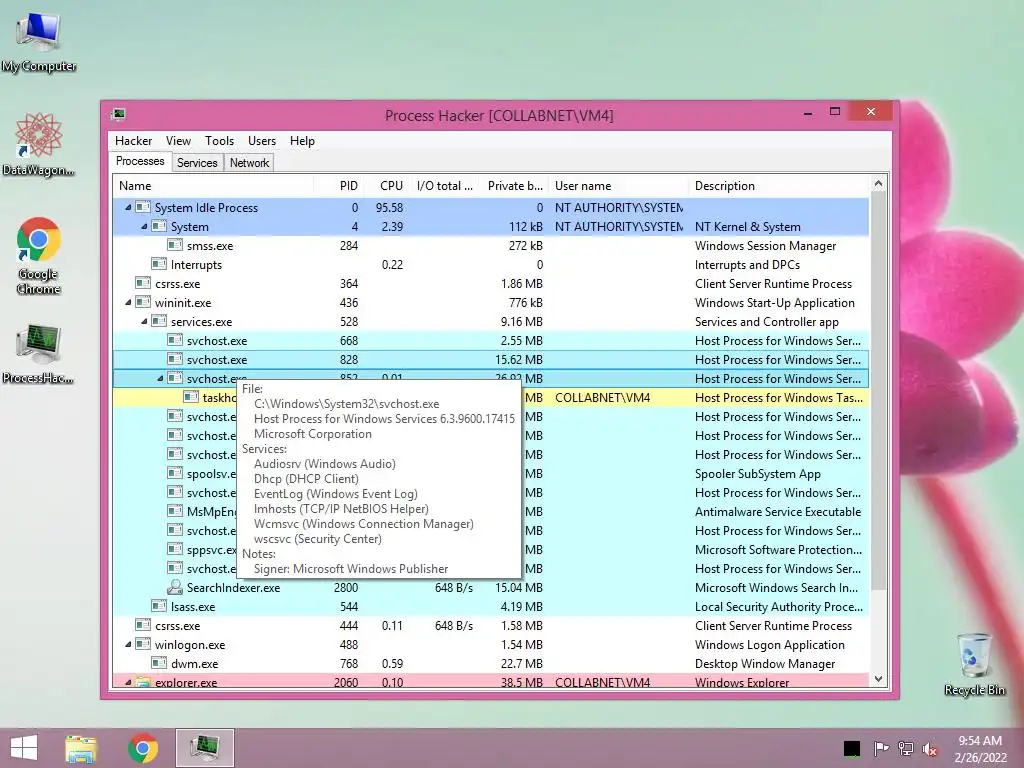Click the Interrupts process icon
Viewport: 1024px width, 768px height.
(159, 264)
